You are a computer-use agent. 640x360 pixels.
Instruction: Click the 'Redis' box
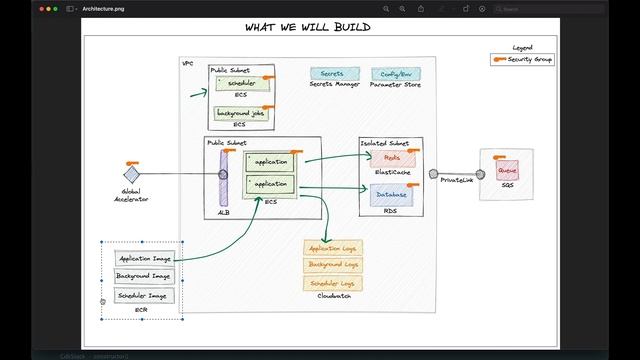[x=393, y=158]
